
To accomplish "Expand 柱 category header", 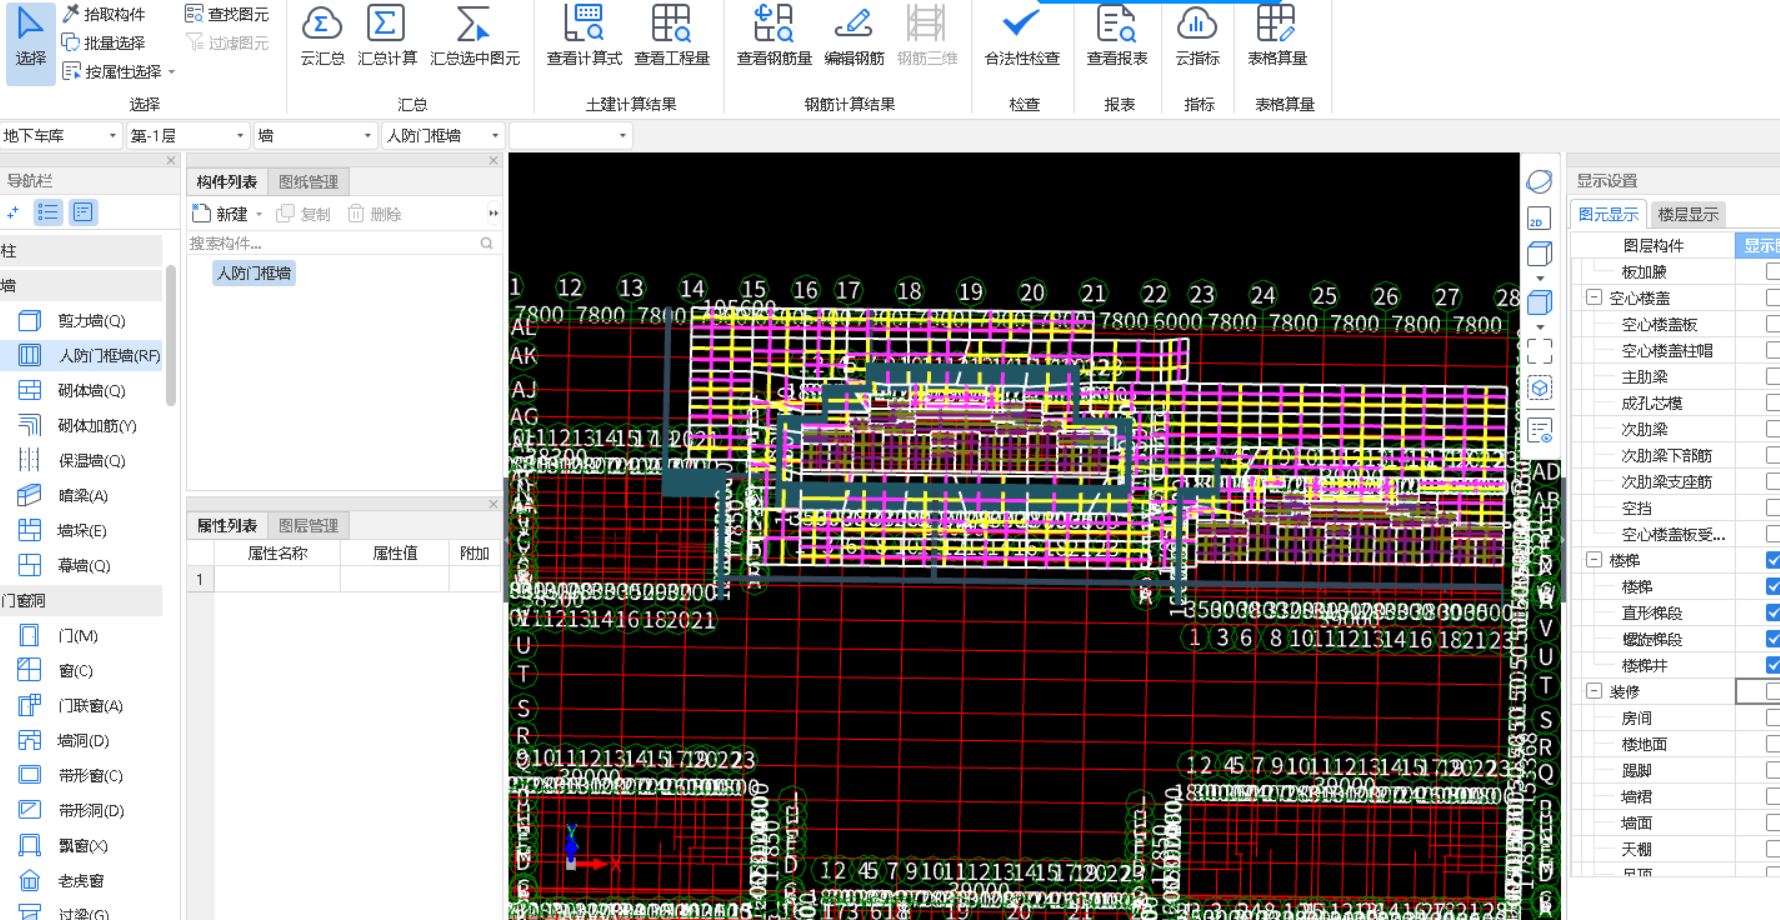I will click(81, 250).
